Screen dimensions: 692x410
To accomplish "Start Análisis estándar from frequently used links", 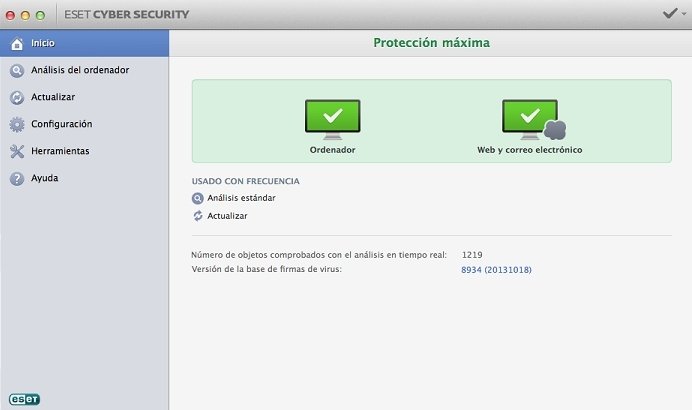I will [x=241, y=198].
